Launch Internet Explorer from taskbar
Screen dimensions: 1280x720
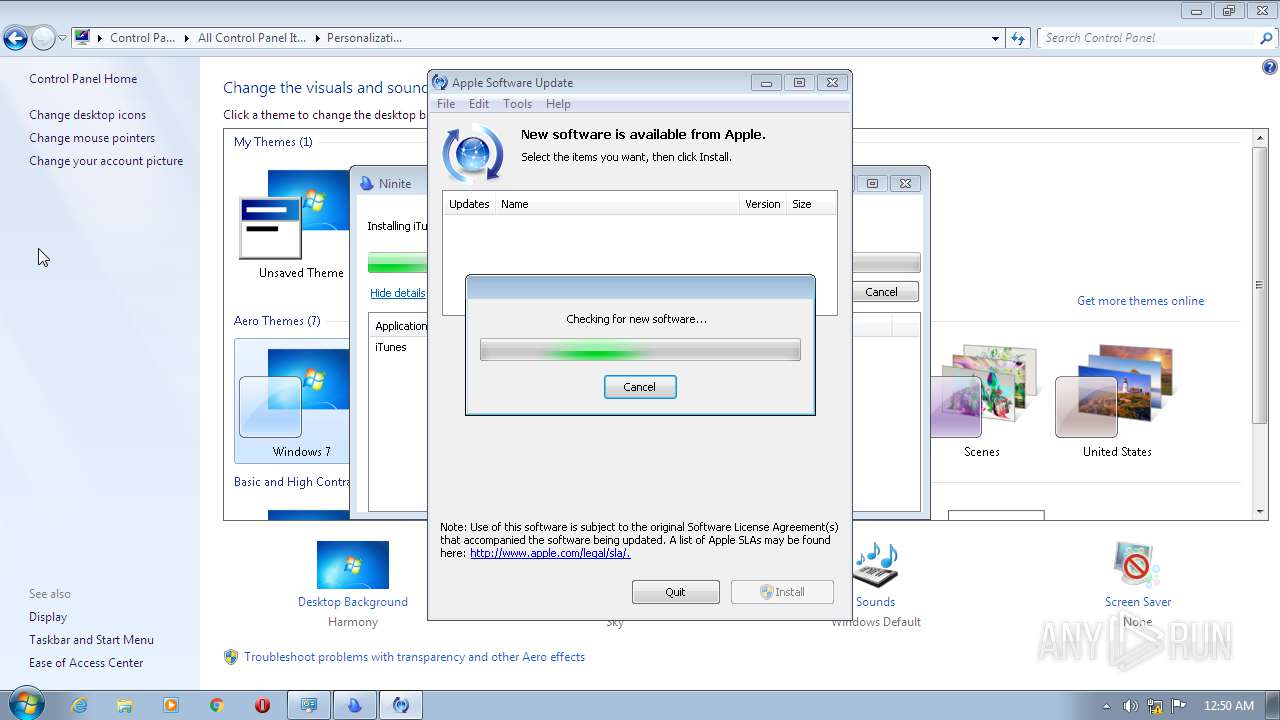pos(79,705)
